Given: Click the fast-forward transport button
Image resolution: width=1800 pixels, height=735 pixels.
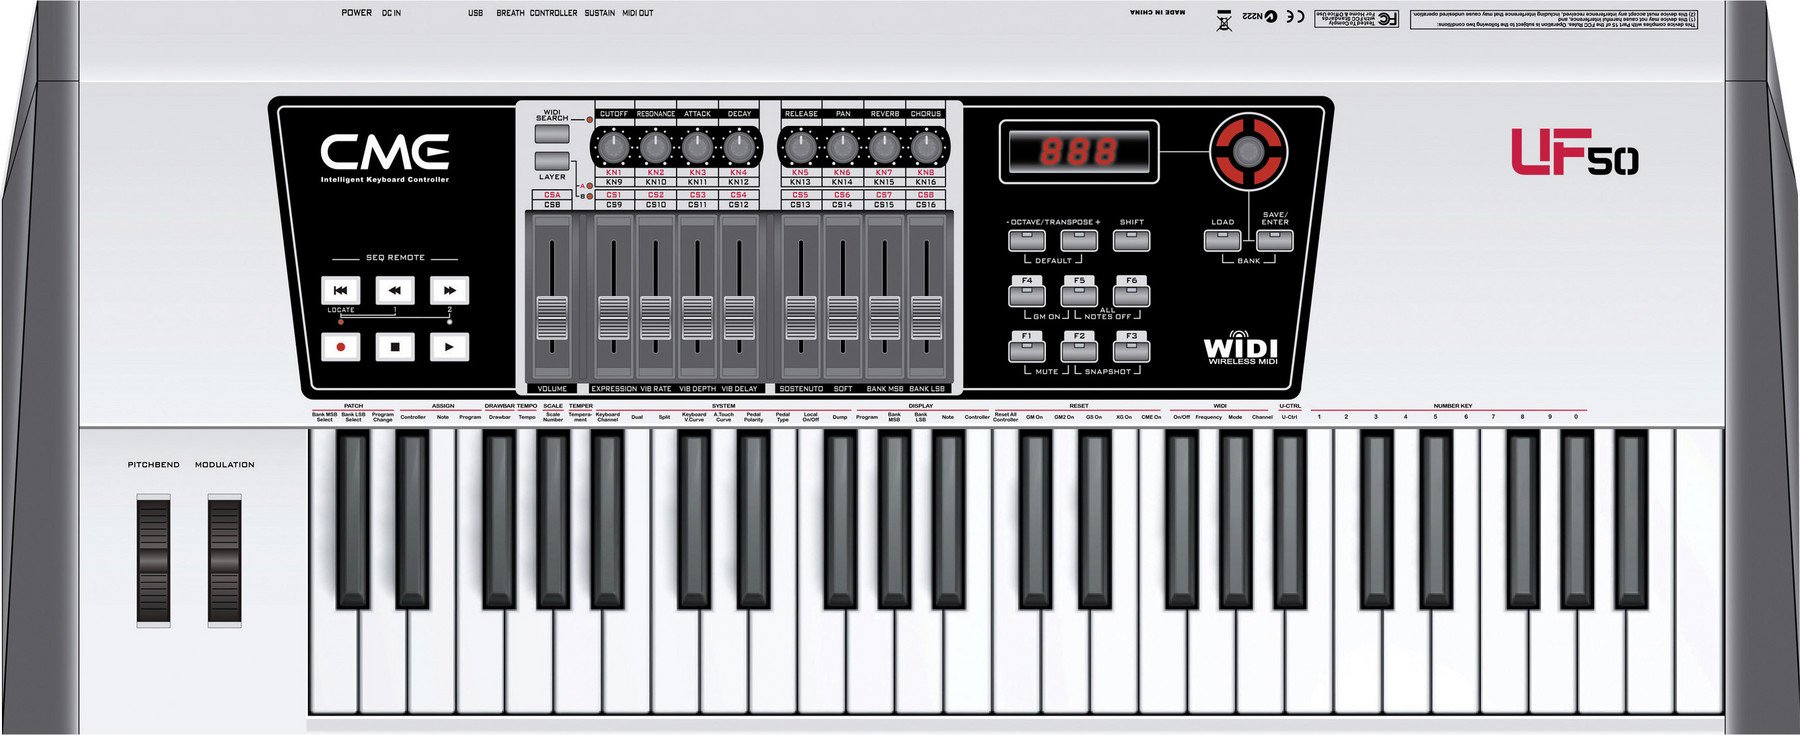Looking at the screenshot, I should tap(450, 290).
